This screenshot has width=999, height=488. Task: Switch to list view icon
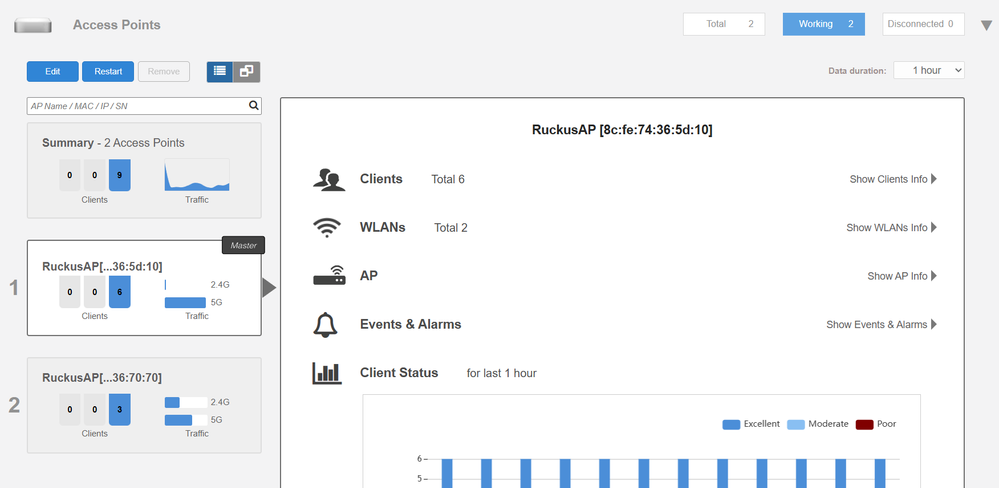[x=220, y=71]
